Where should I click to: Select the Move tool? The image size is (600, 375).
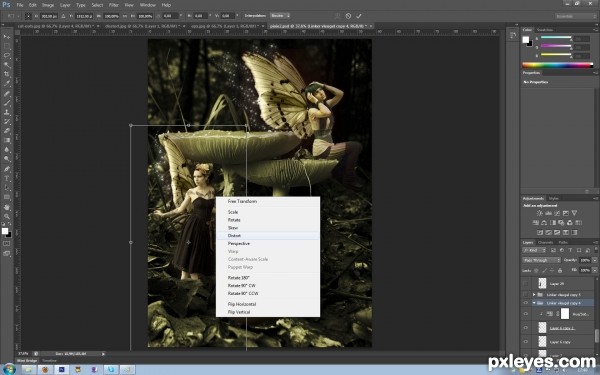click(7, 37)
